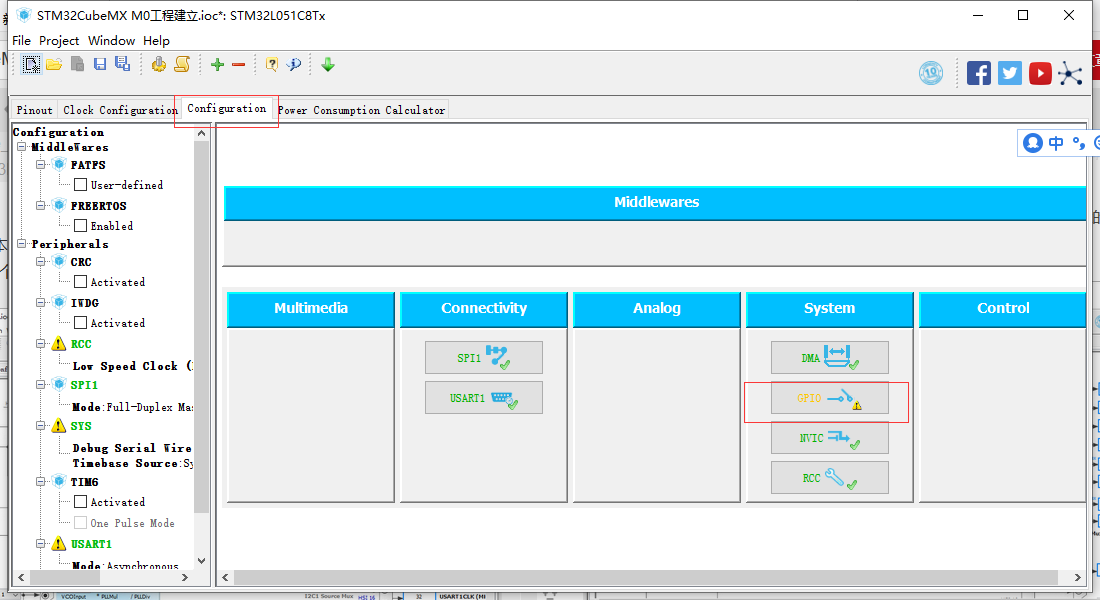Open the YouTube link icon
This screenshot has width=1100, height=600.
[1040, 73]
